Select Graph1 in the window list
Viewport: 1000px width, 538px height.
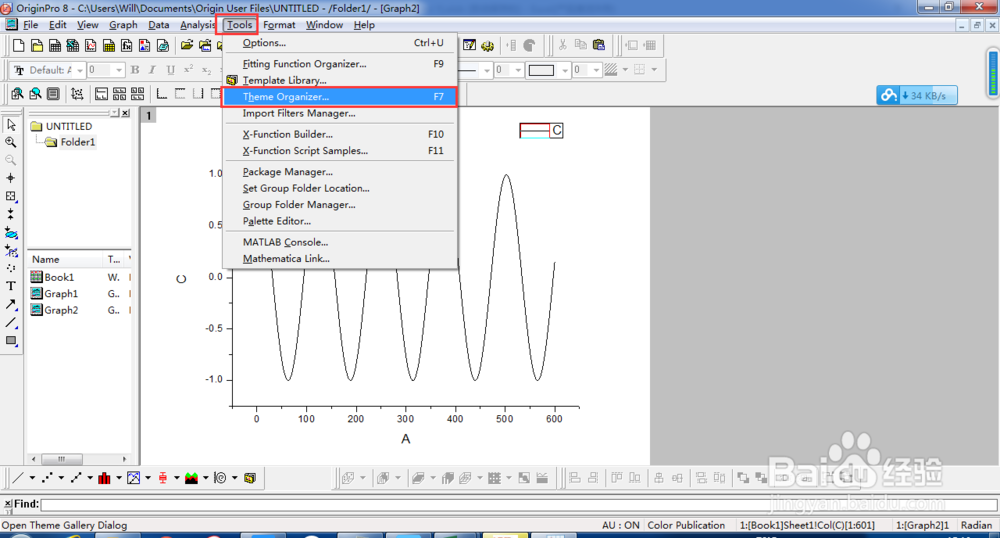[x=54, y=294]
